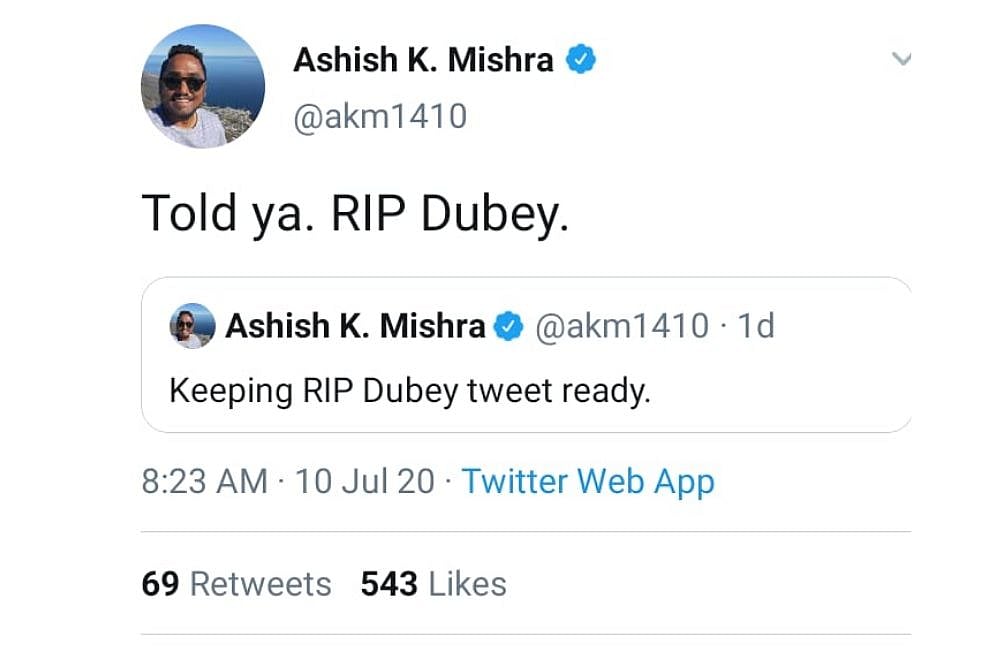Click the verified badge next to Ashish K. Mishra
This screenshot has width=1000, height=667.
pos(580,59)
